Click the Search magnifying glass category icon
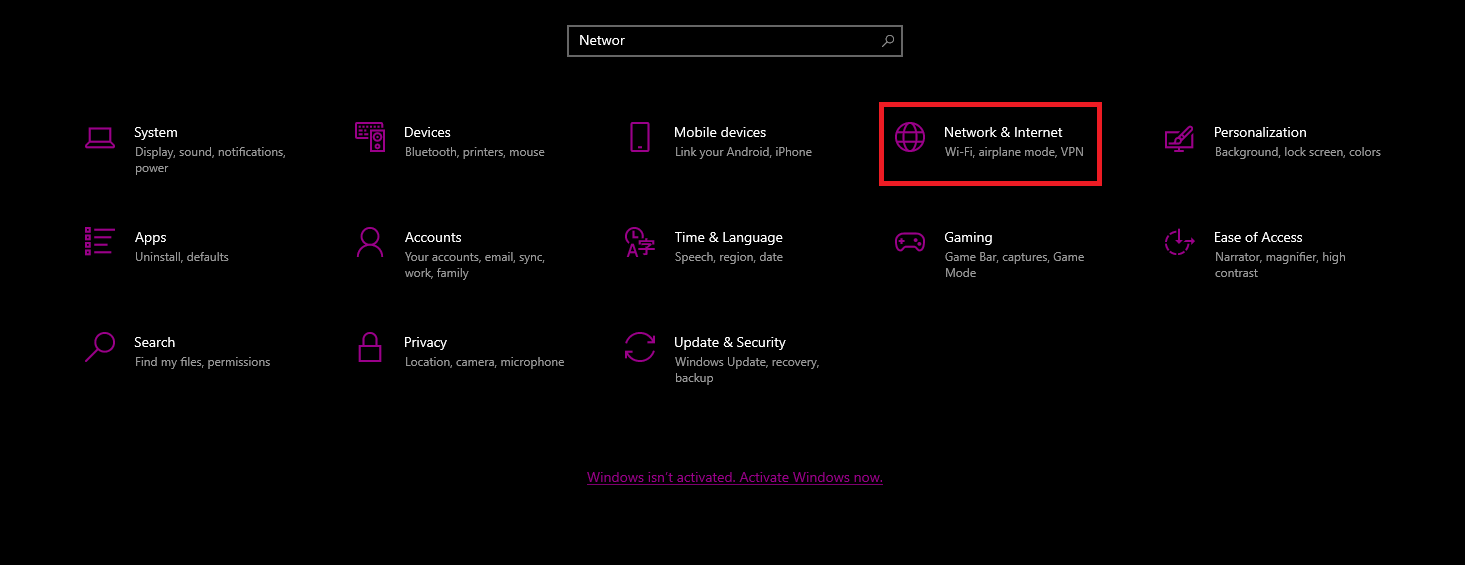The height and width of the screenshot is (565, 1465). click(100, 347)
